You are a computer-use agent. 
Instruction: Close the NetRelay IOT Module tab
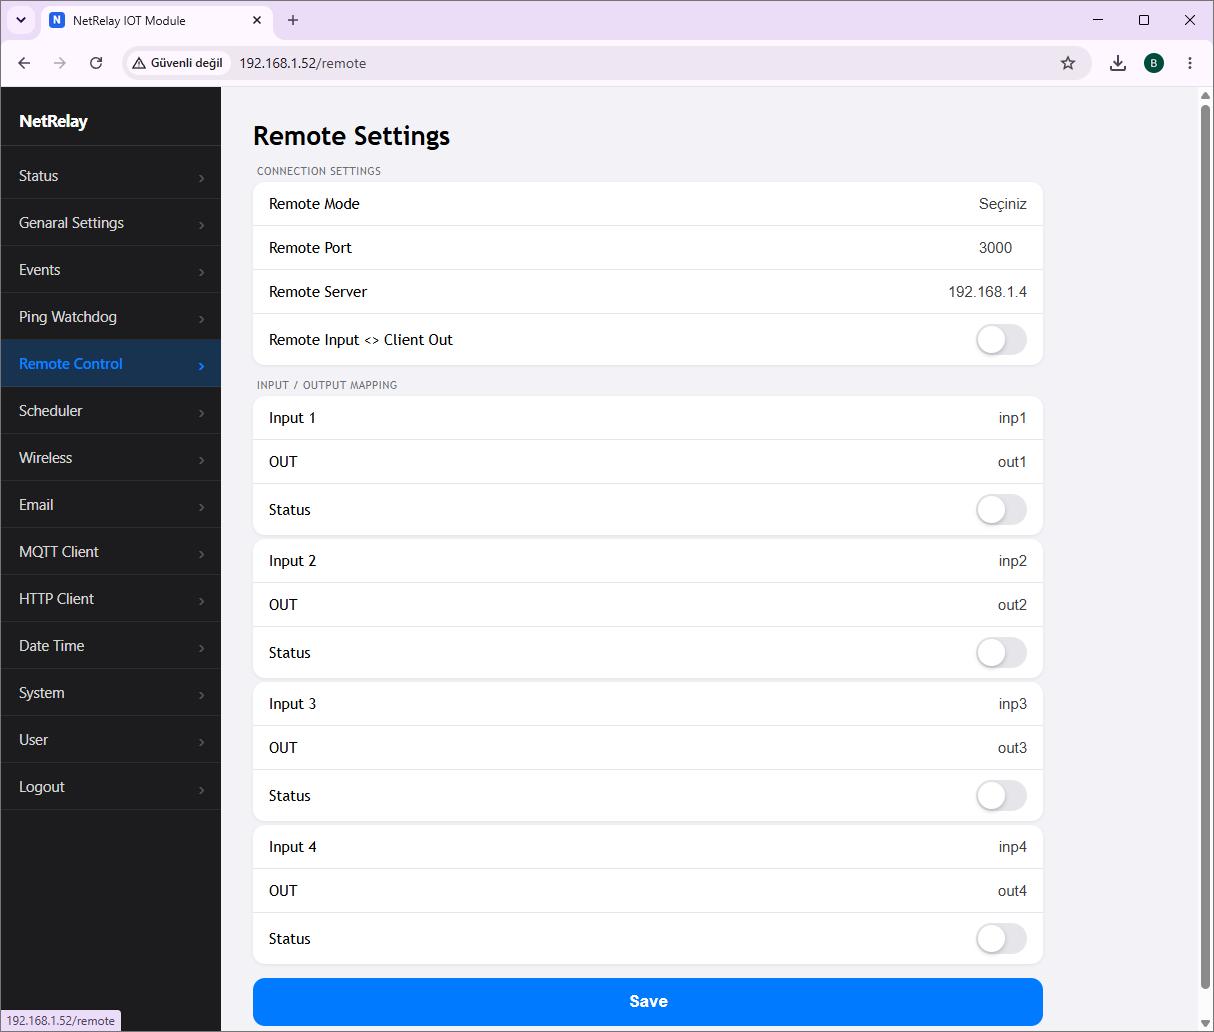(257, 20)
